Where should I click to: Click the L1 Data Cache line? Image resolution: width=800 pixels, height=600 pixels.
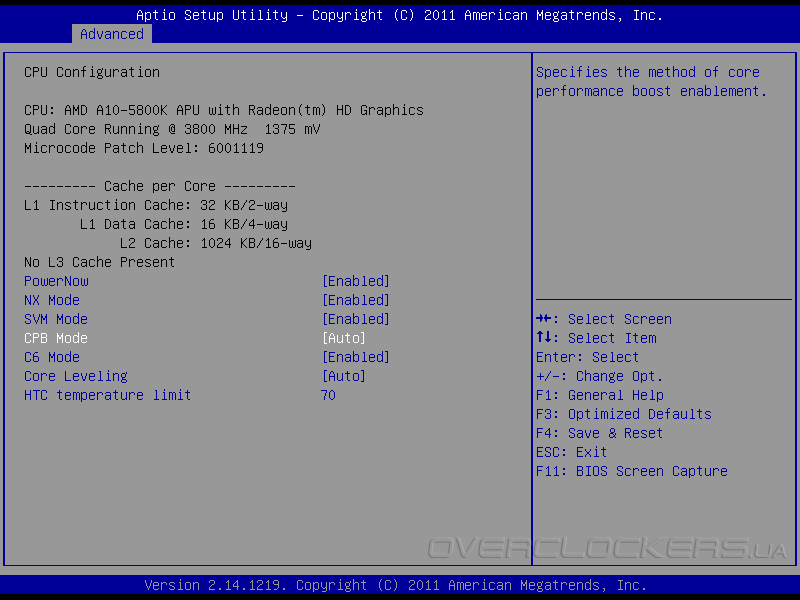tap(184, 224)
